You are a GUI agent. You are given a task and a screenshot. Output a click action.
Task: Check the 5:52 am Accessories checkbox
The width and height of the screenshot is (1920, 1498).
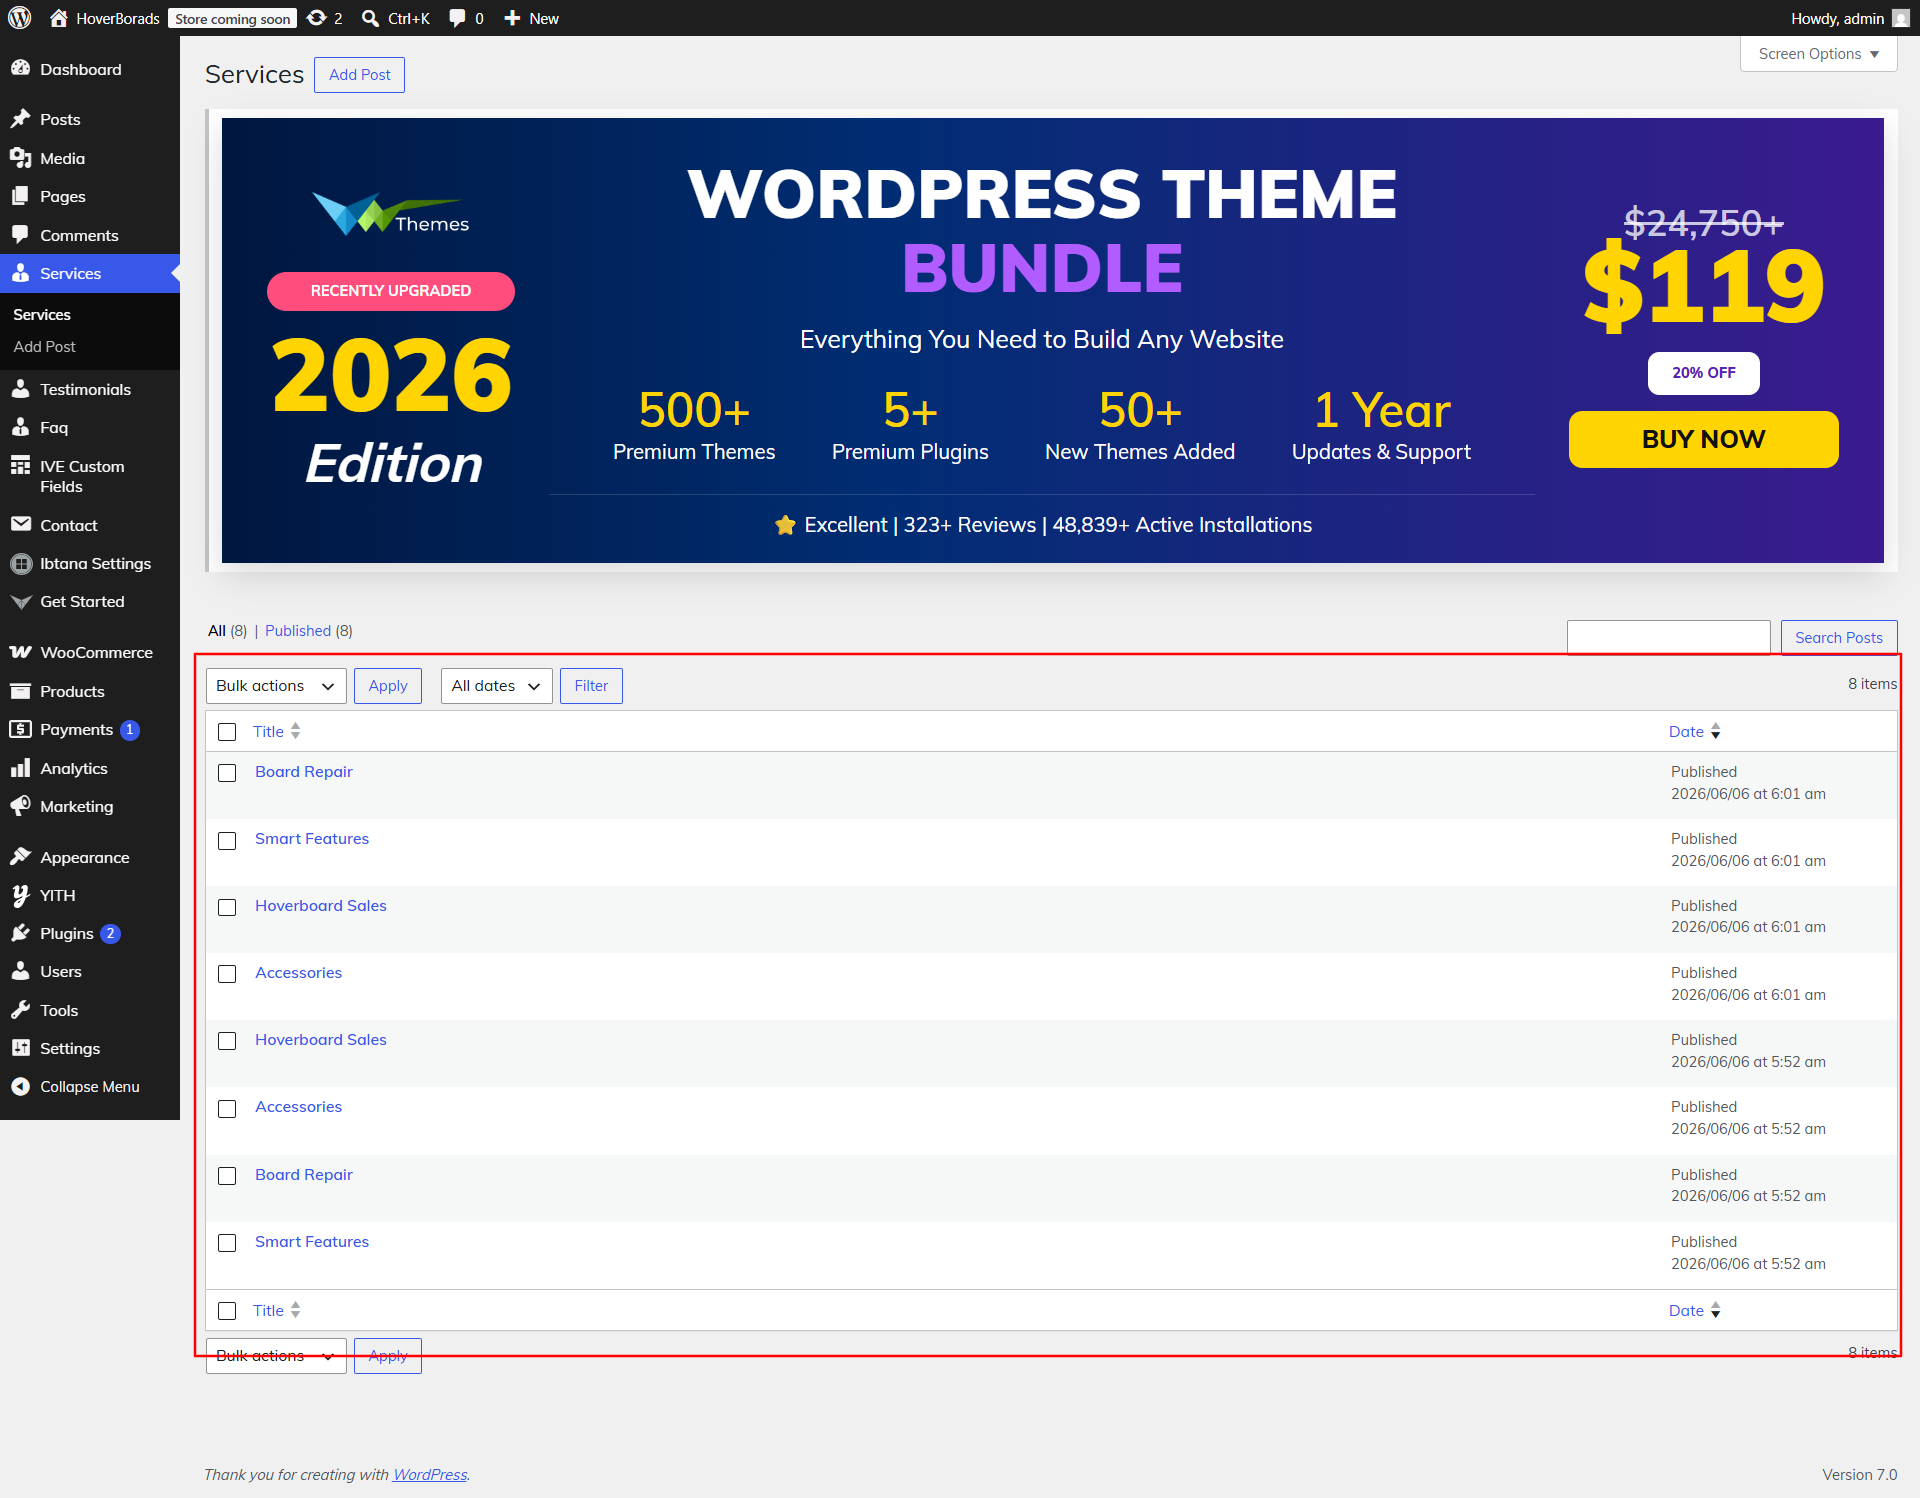[x=227, y=1108]
